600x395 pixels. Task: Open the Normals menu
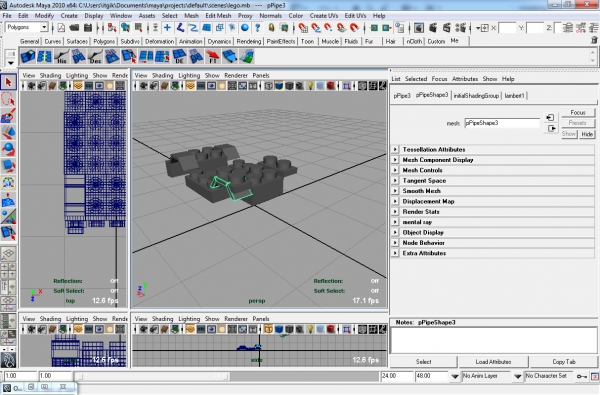click(x=270, y=16)
